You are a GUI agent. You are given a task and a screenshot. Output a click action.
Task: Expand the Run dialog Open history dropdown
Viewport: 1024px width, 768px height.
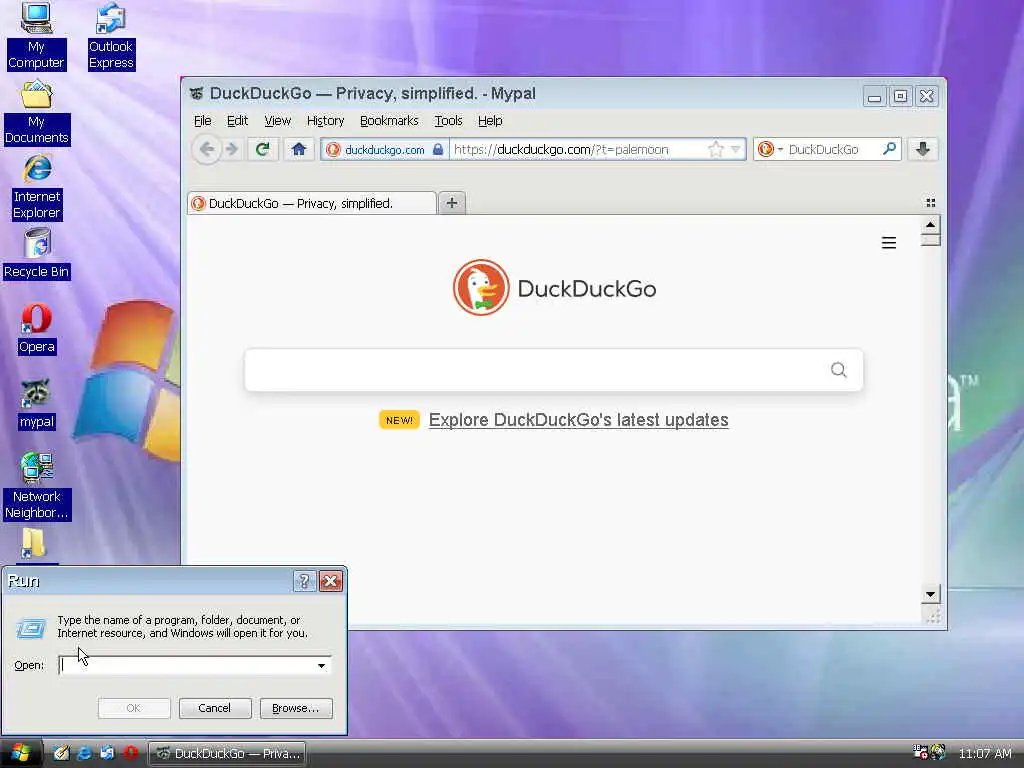[x=321, y=665]
